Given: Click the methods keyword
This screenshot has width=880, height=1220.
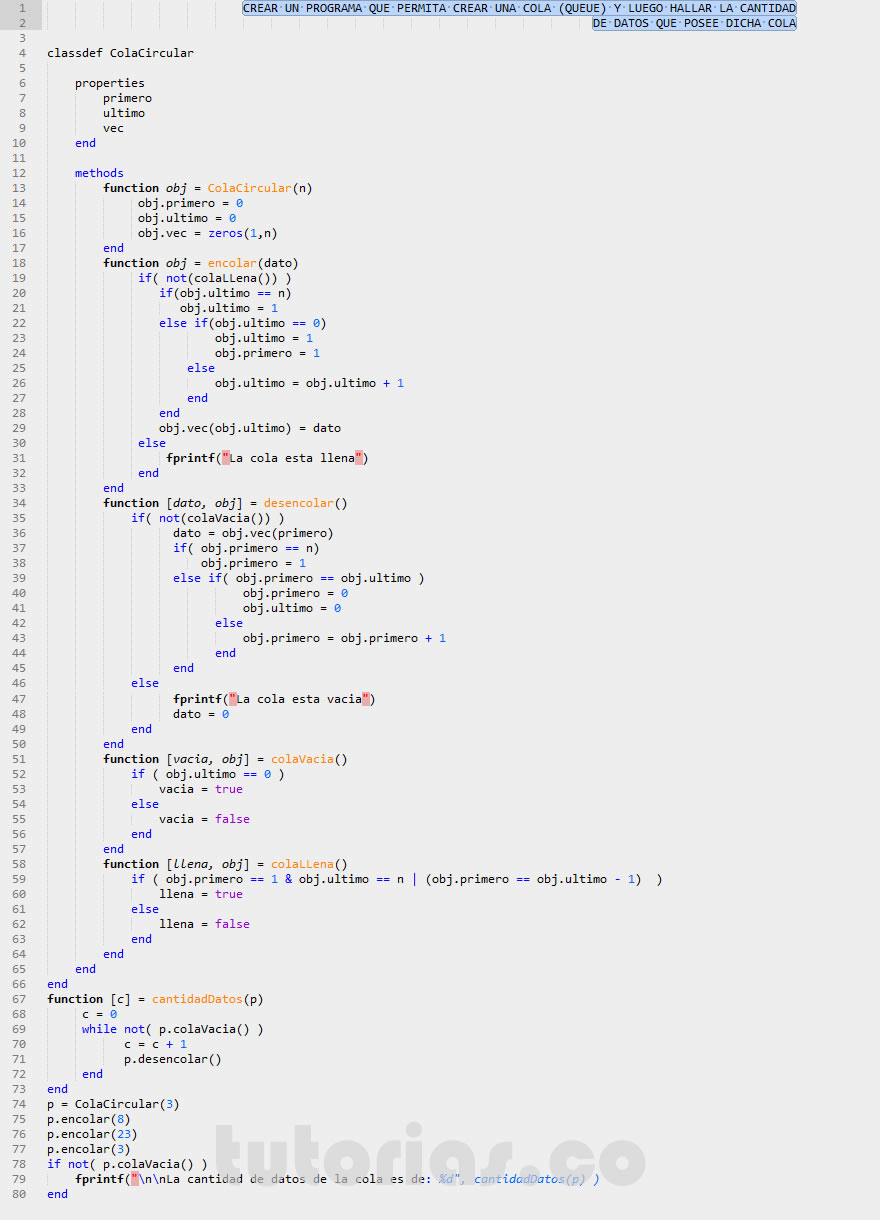Looking at the screenshot, I should click(x=99, y=172).
